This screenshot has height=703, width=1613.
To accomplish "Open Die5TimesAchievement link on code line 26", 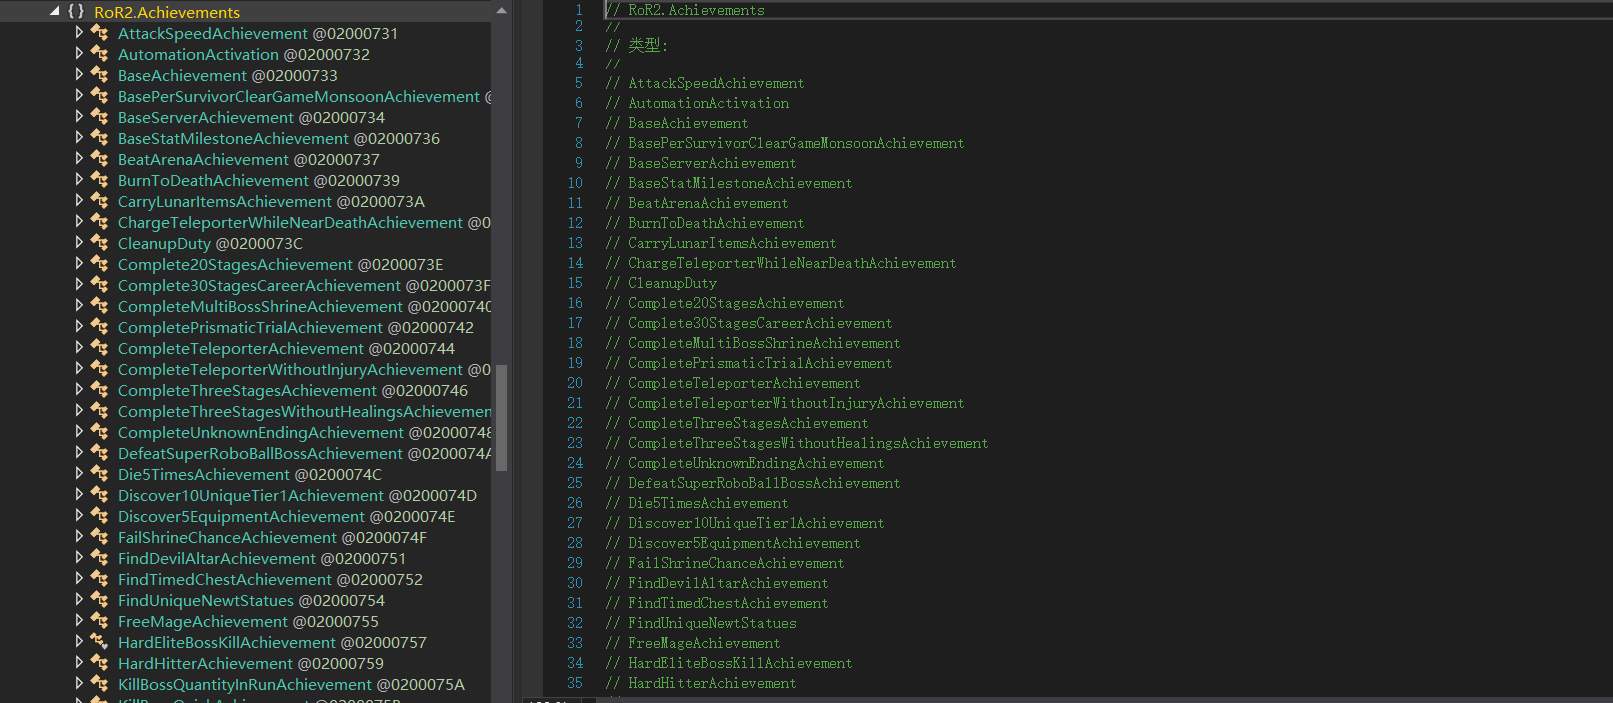I will 708,503.
